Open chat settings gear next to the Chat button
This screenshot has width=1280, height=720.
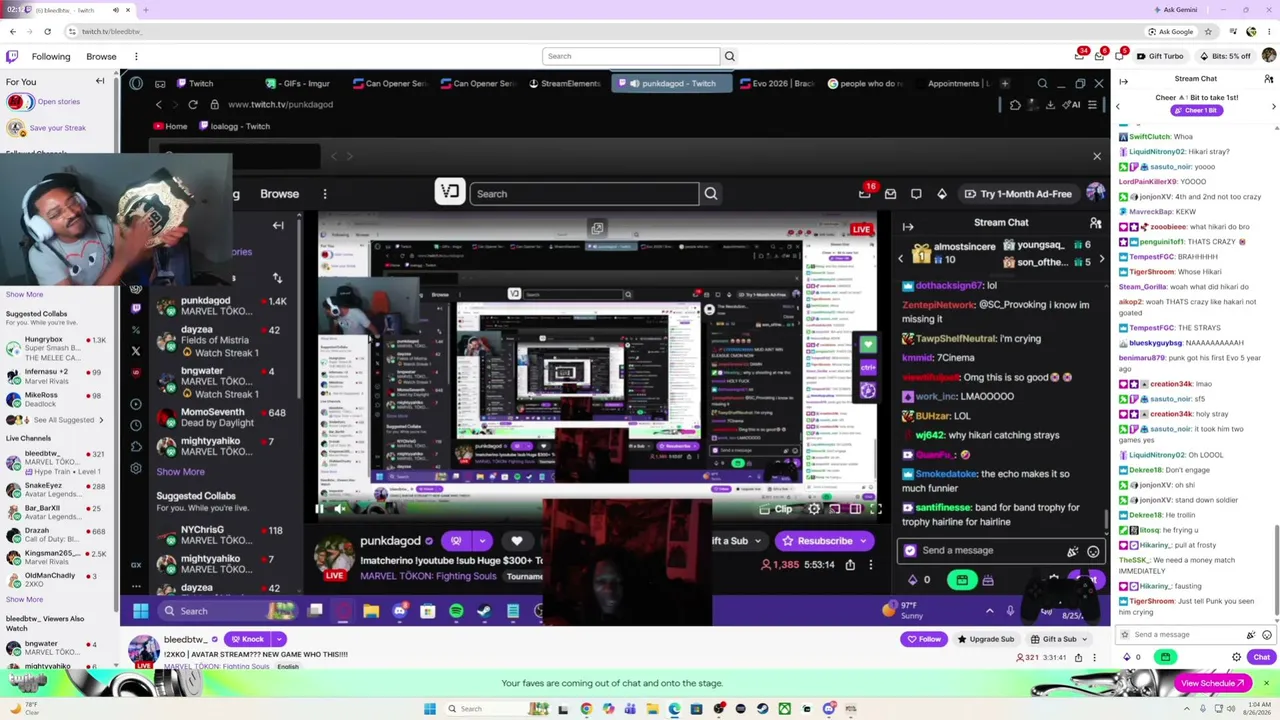pyautogui.click(x=1237, y=657)
